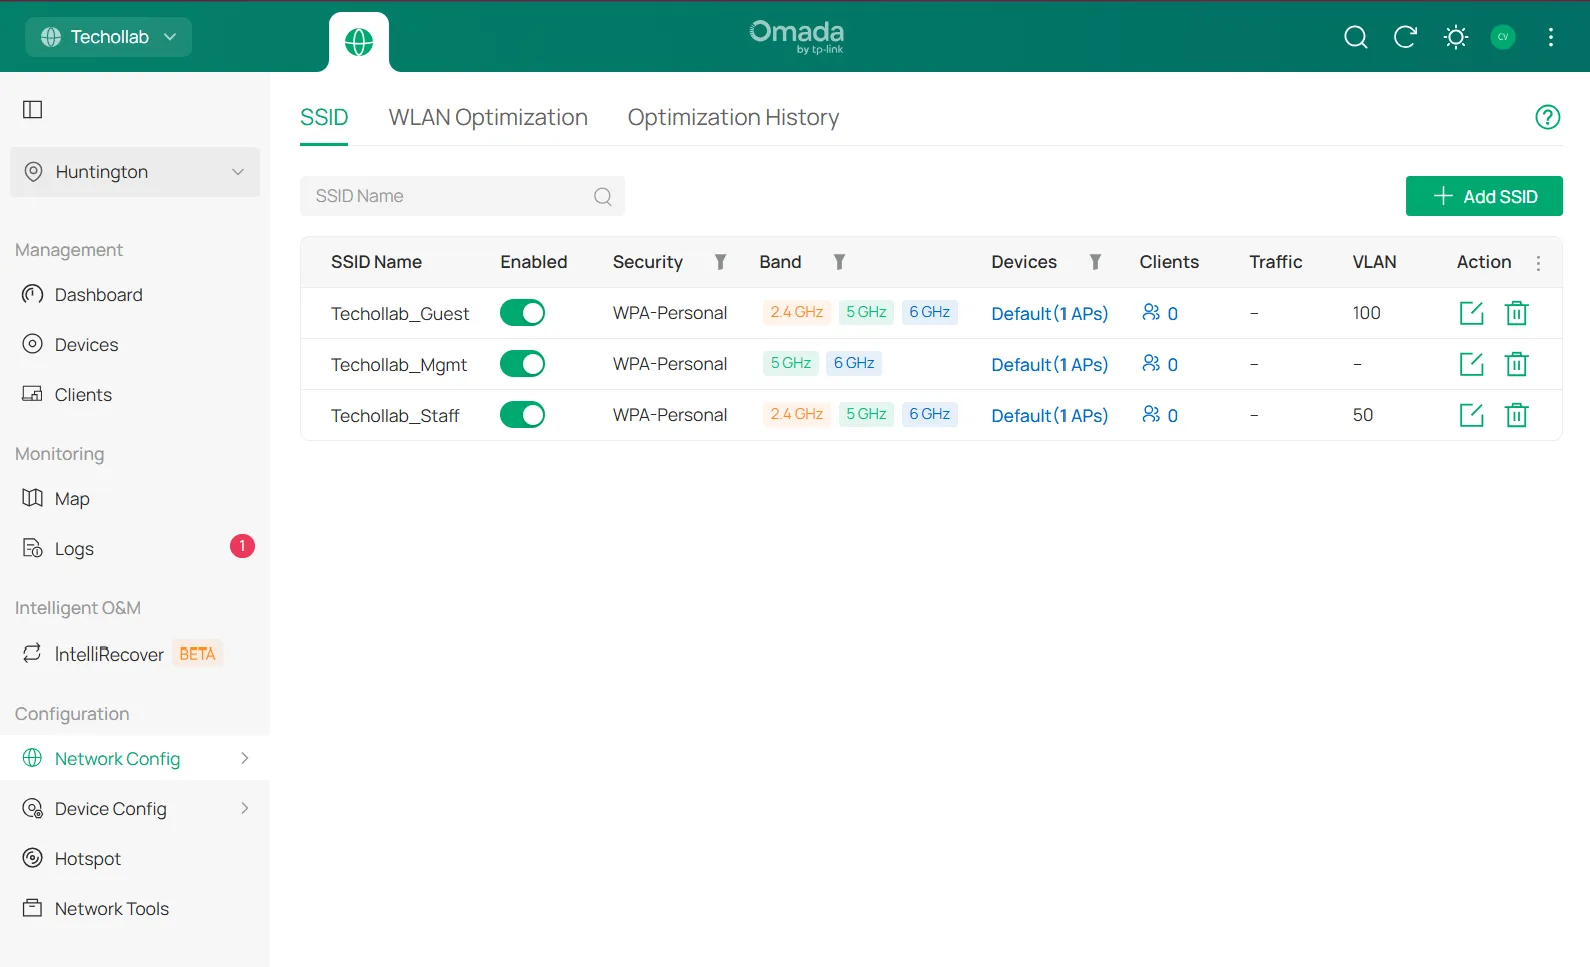Image resolution: width=1590 pixels, height=967 pixels.
Task: Edit the Techollab_Guest SSID
Action: tap(1472, 313)
